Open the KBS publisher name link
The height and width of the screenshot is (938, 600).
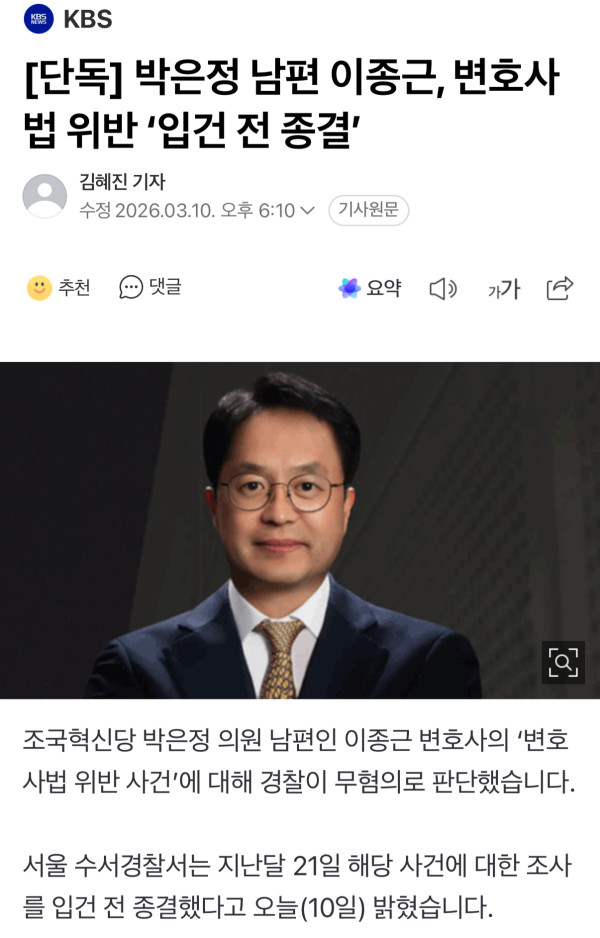[x=87, y=19]
